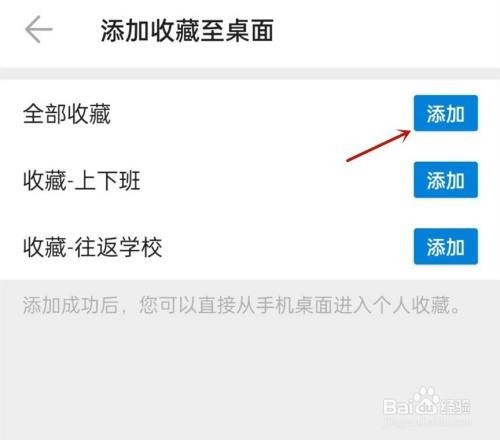Click 添加 button next to 全部收藏
Viewport: 500px width, 440px height.
[x=446, y=113]
